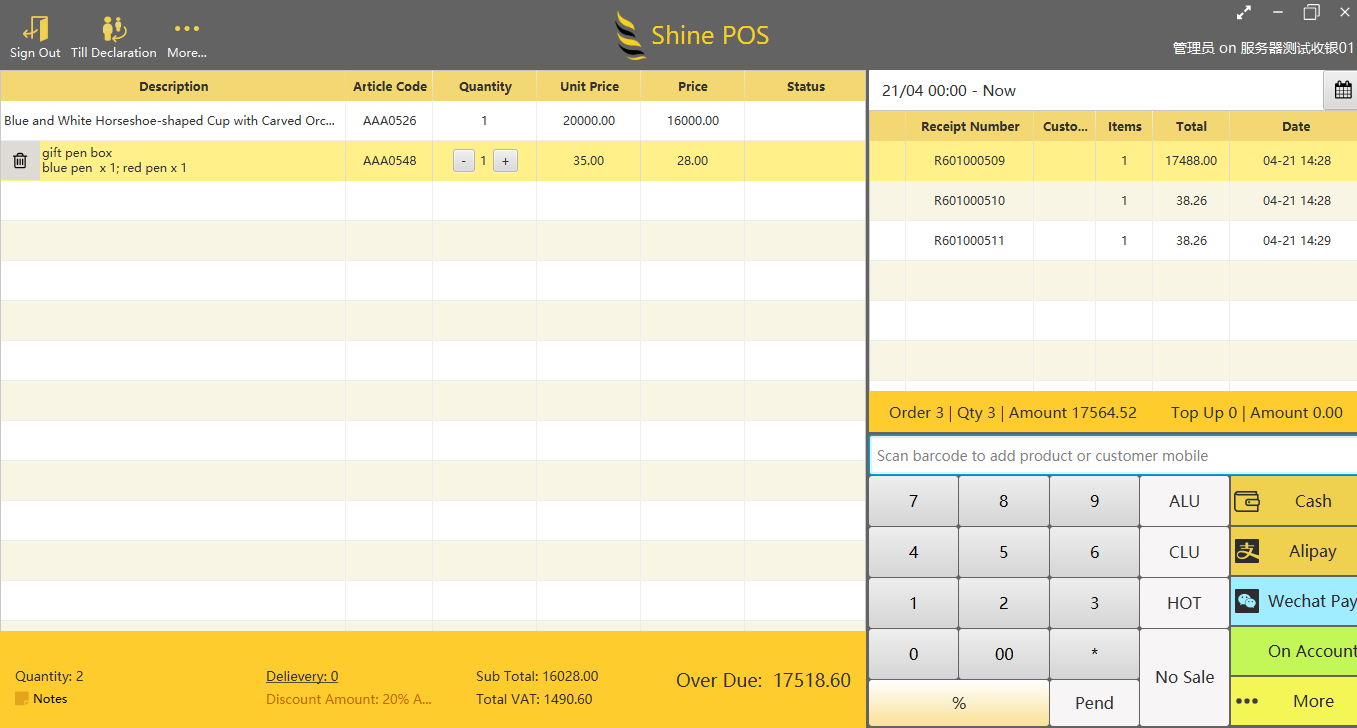
Task: Choose Wechat Pay payment
Action: tap(1293, 601)
